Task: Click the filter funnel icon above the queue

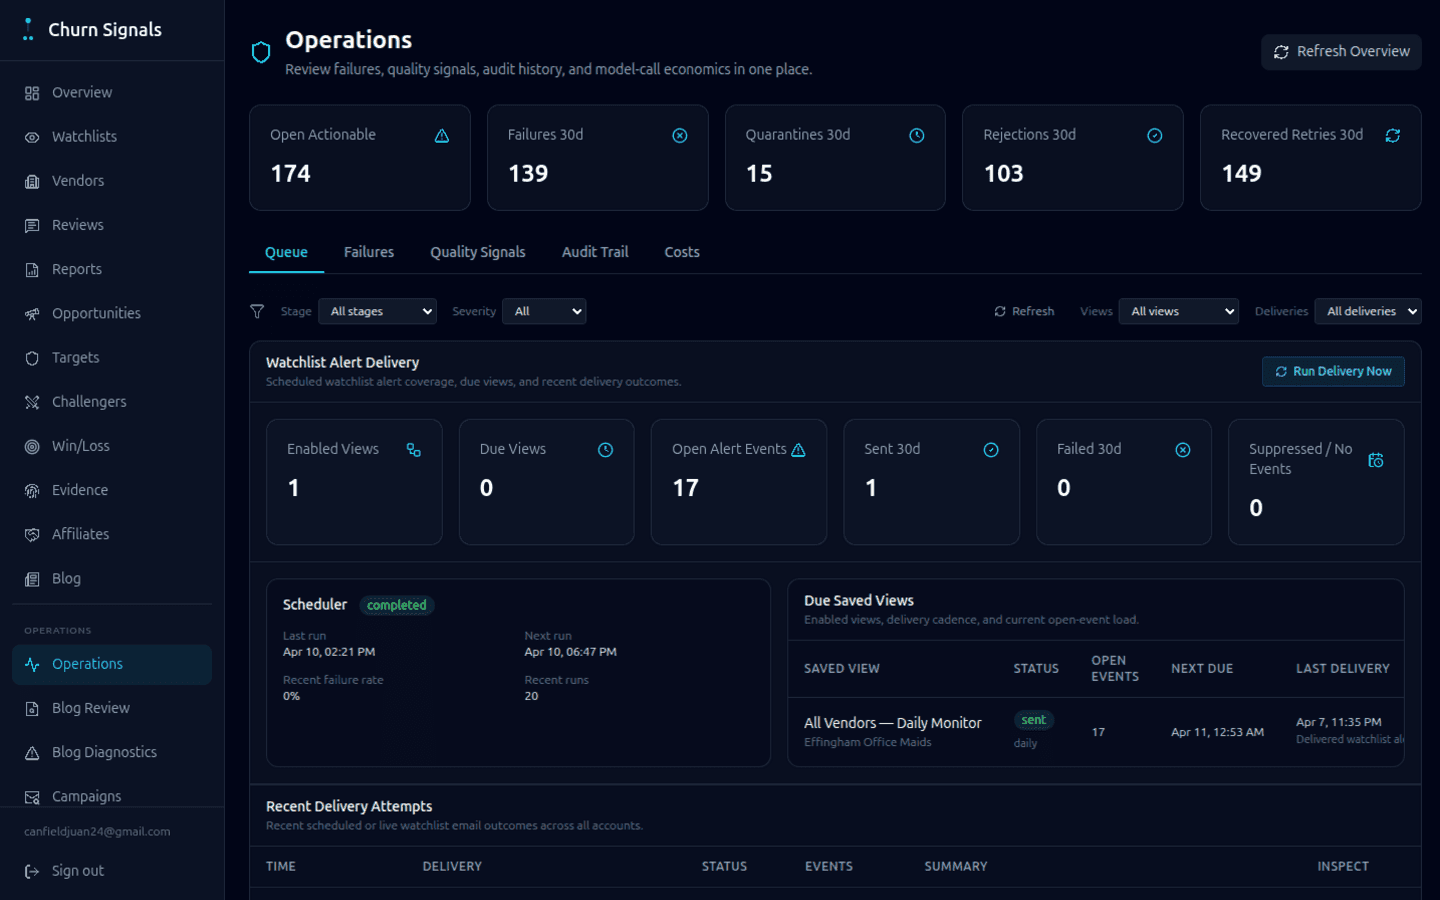Action: pos(257,311)
